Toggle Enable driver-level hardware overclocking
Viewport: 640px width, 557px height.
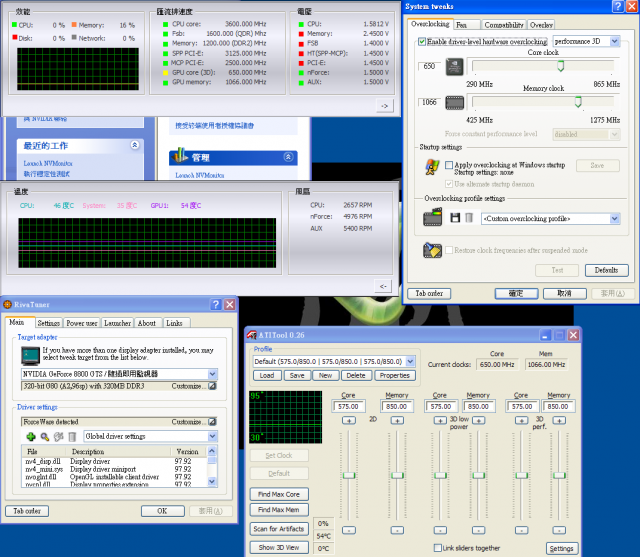click(422, 41)
